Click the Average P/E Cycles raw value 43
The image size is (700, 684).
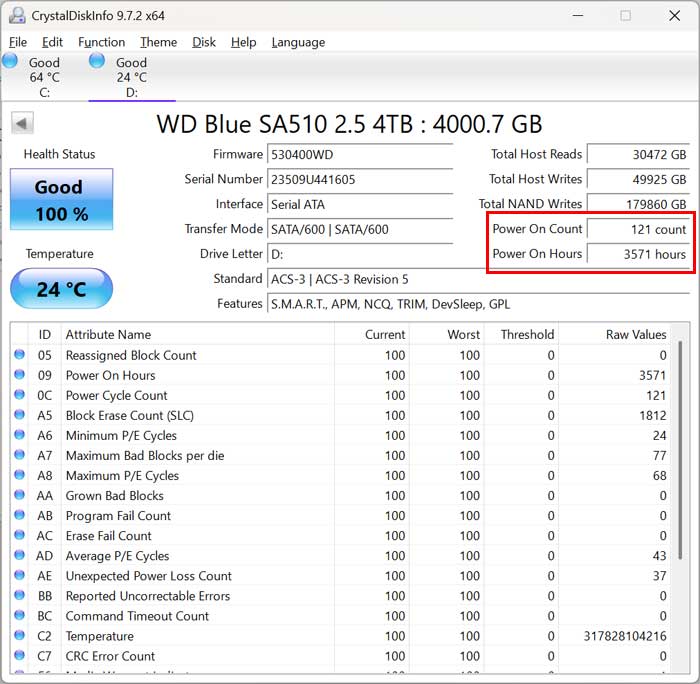659,556
